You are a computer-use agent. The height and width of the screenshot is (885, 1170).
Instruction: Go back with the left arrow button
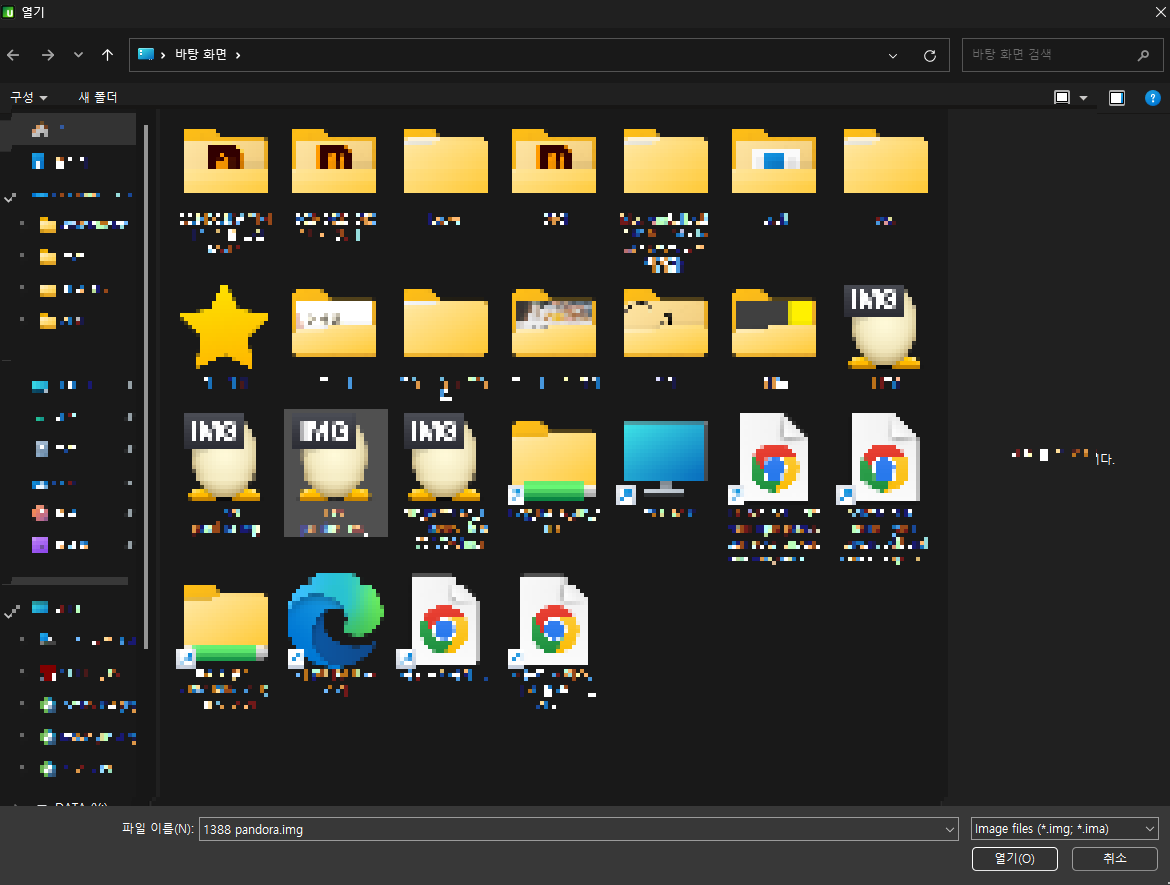(13, 55)
